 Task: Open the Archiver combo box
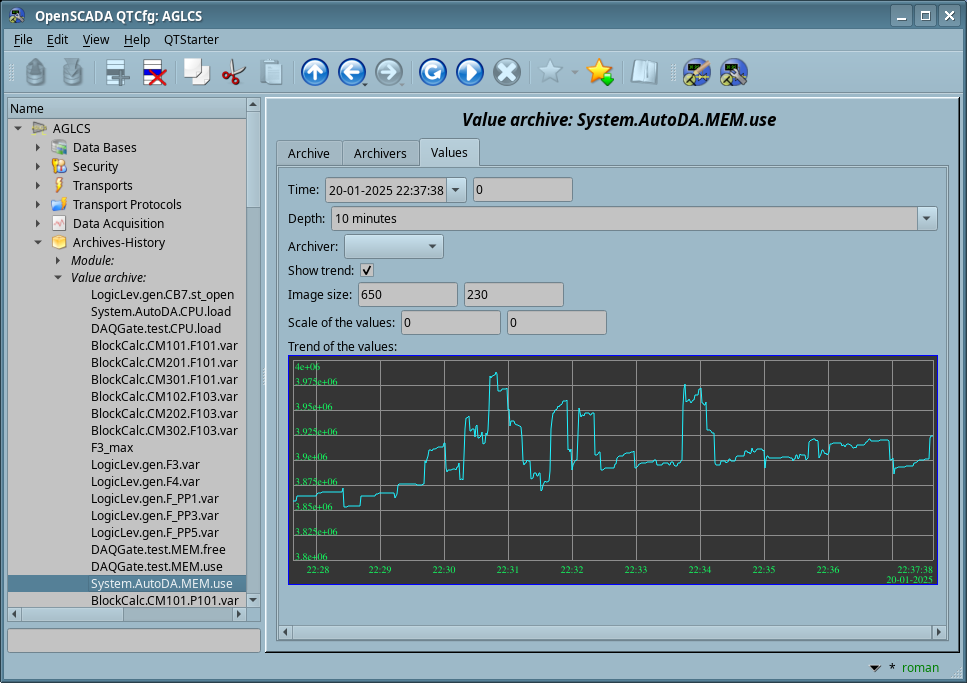pos(394,246)
